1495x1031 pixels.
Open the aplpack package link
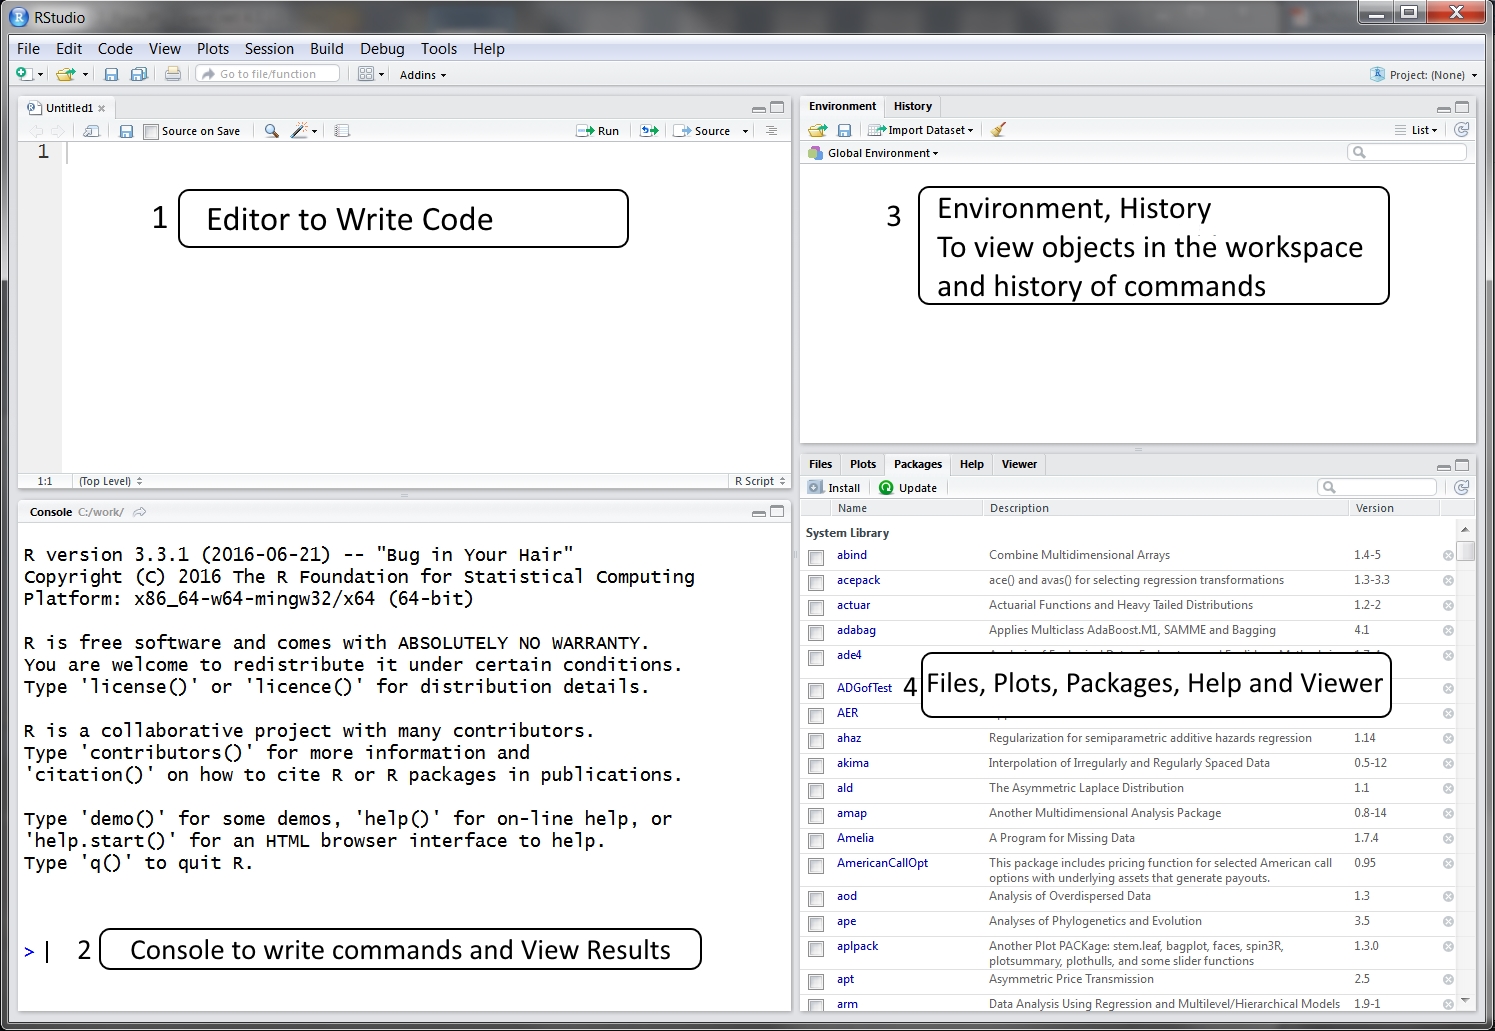pos(857,946)
